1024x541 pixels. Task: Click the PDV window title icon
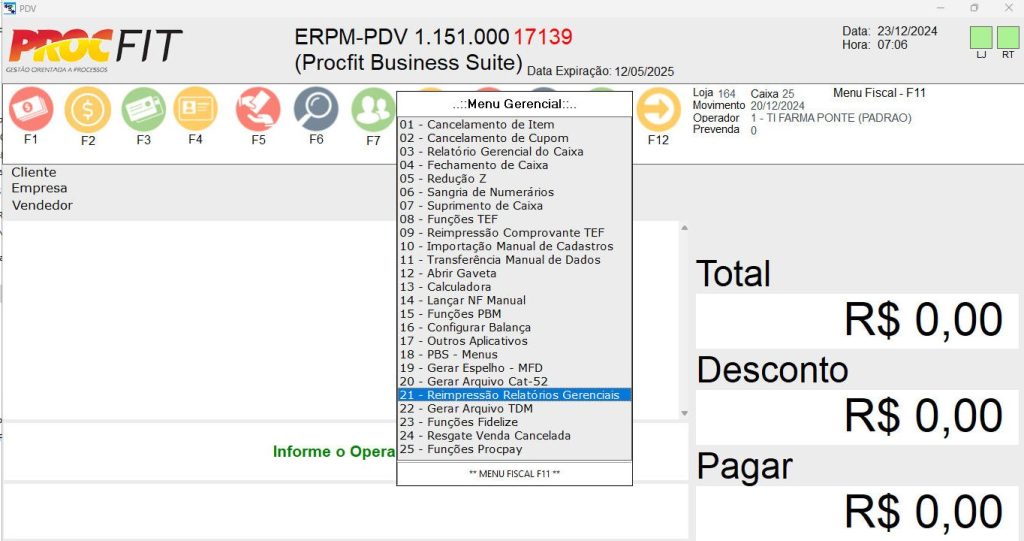click(9, 8)
